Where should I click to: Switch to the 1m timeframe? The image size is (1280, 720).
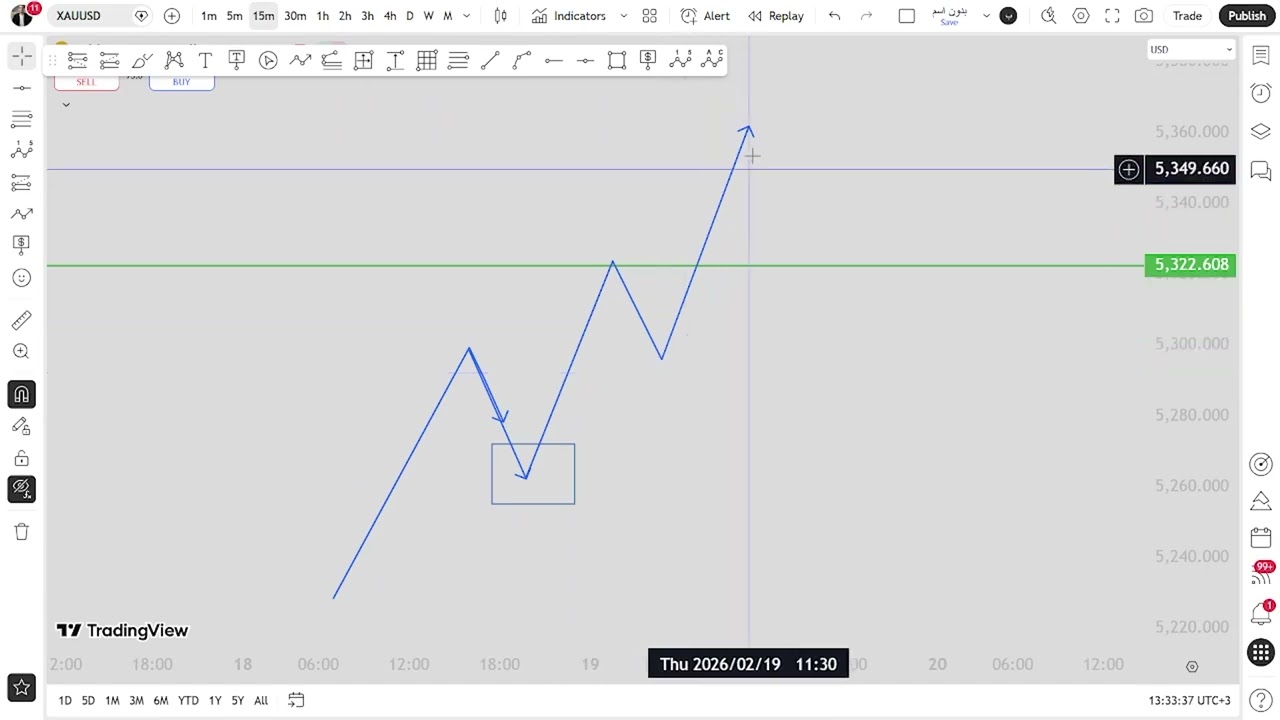(209, 16)
